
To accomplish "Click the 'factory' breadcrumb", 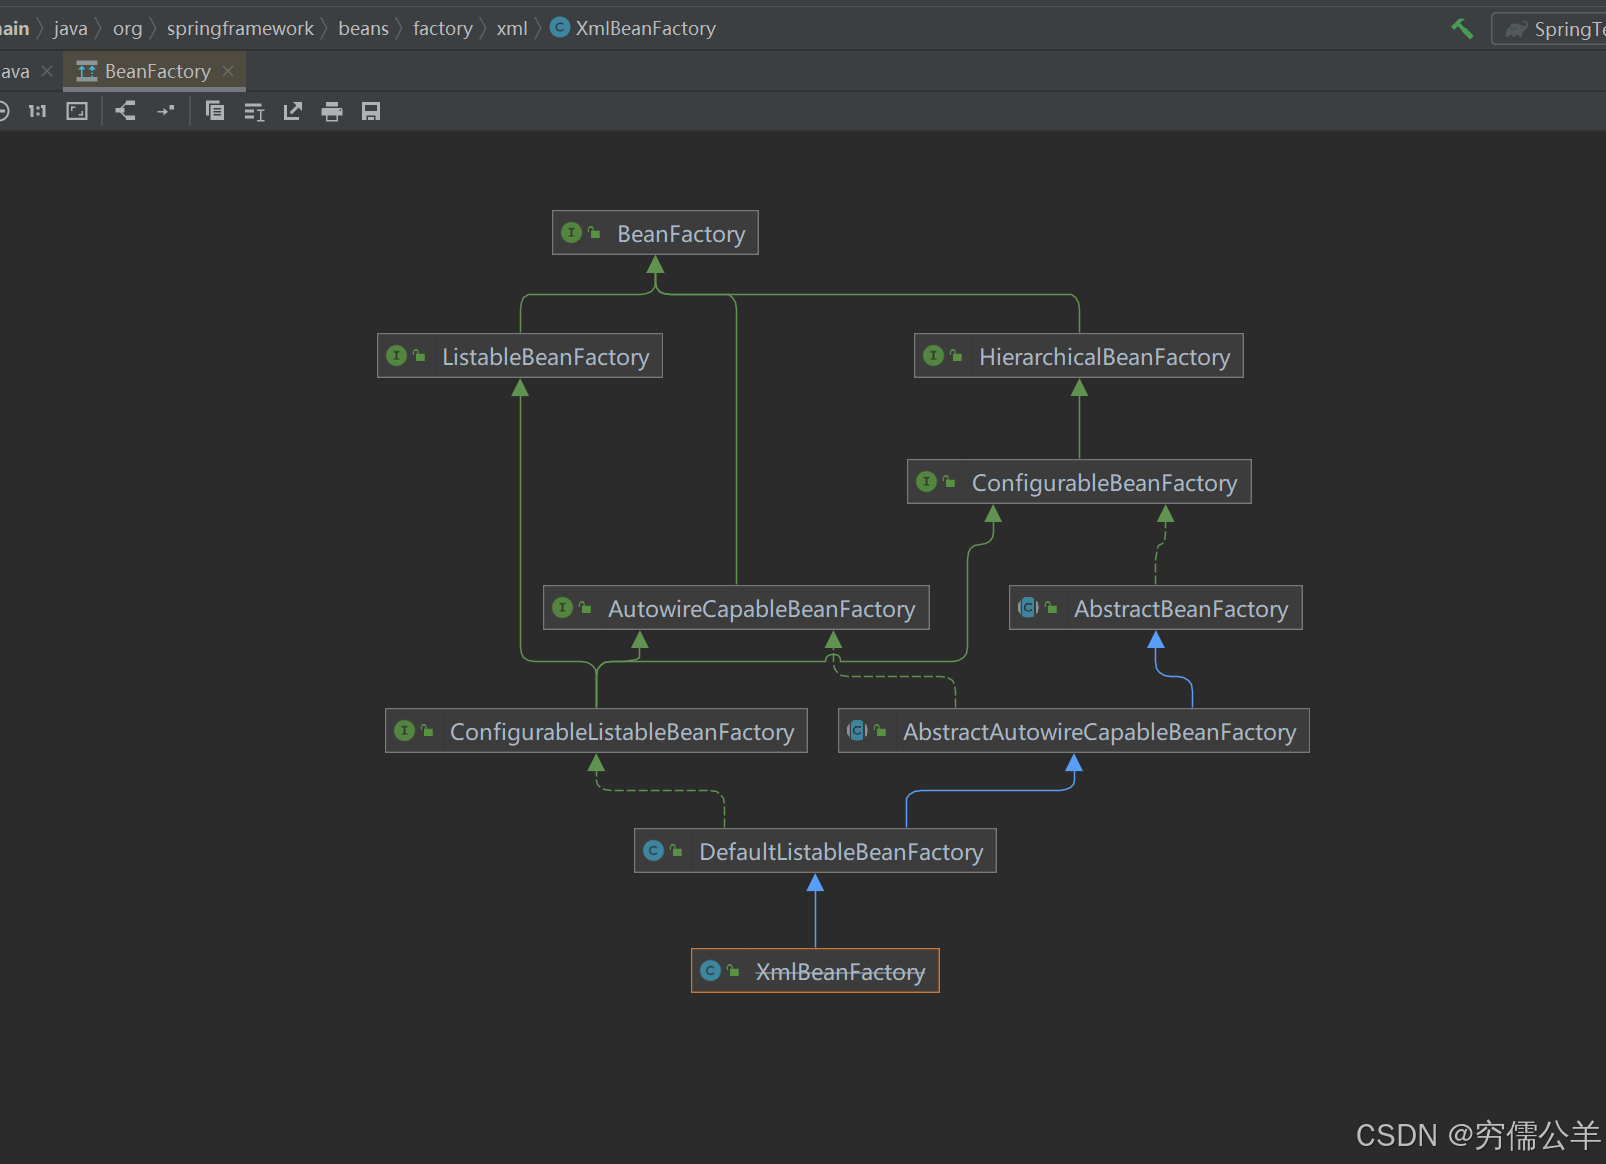I will [x=442, y=29].
